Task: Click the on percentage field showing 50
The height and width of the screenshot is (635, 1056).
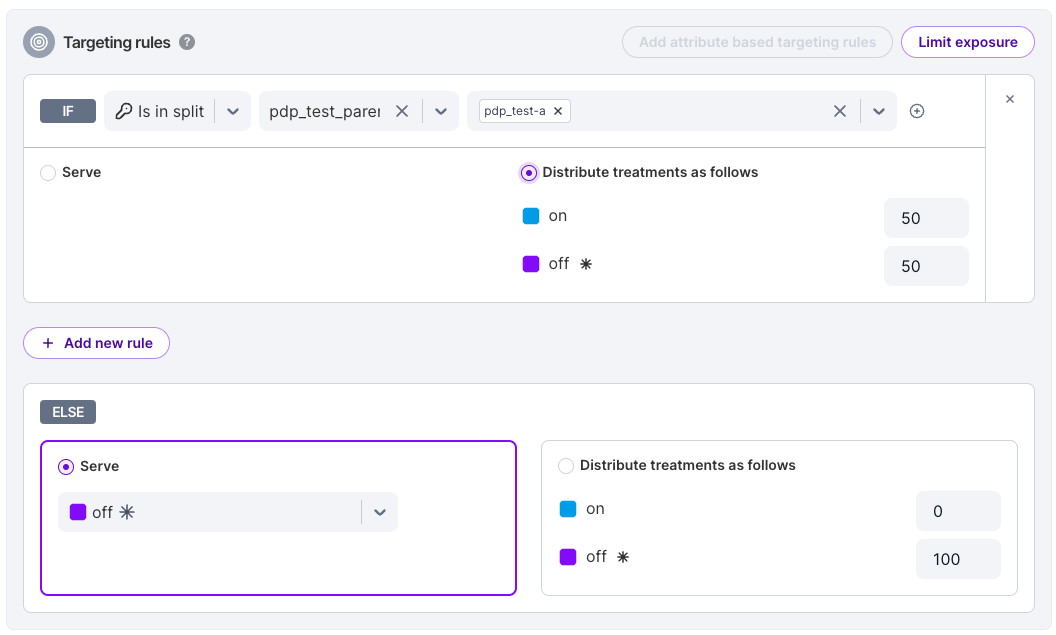Action: [925, 218]
